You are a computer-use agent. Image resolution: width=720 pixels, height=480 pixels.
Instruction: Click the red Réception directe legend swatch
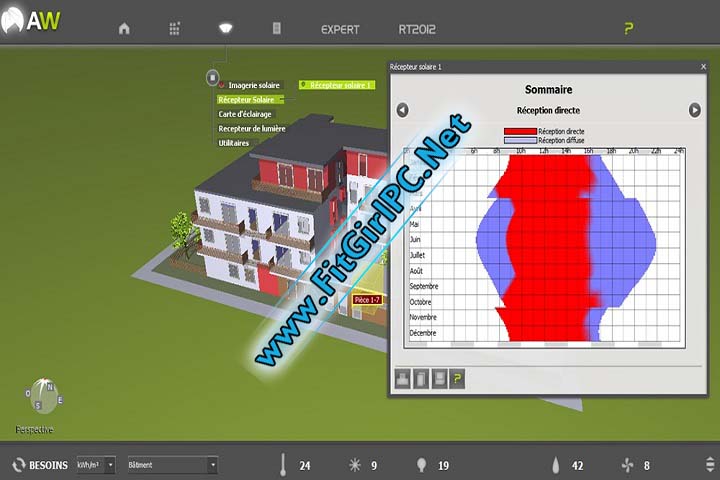click(x=519, y=132)
